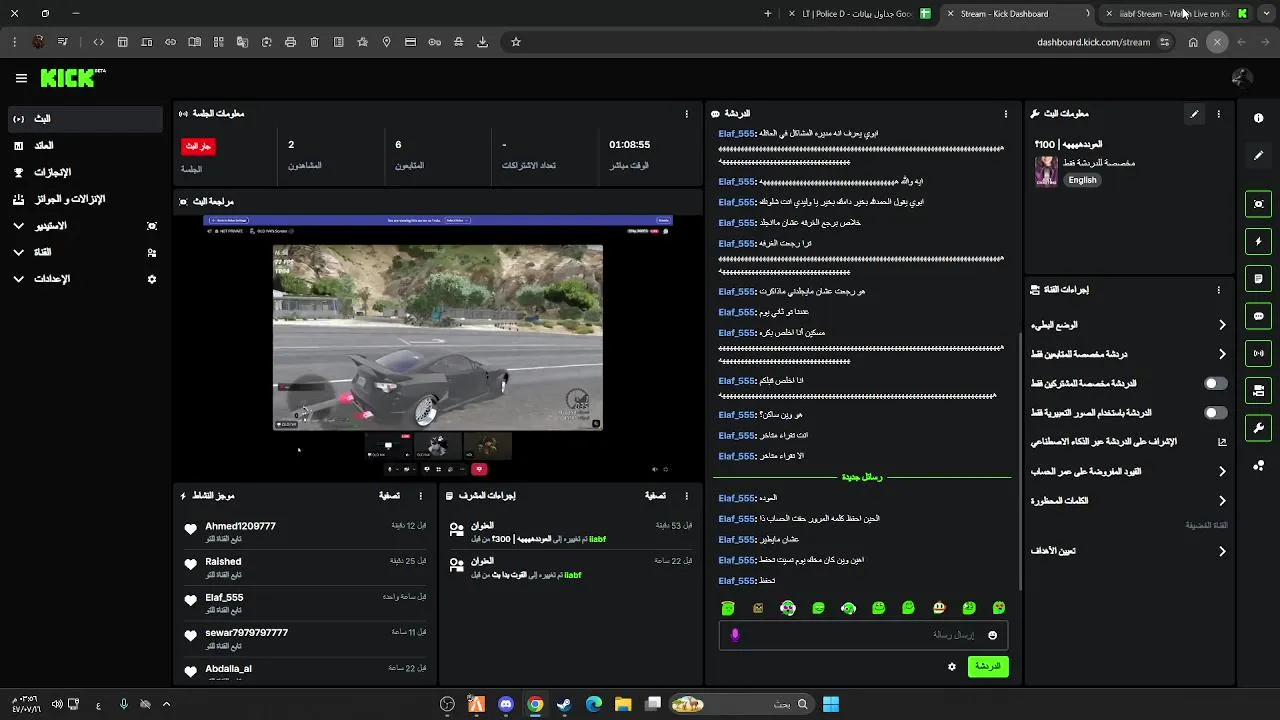
Task: Insert the first green emote in emote row
Action: [x=728, y=608]
